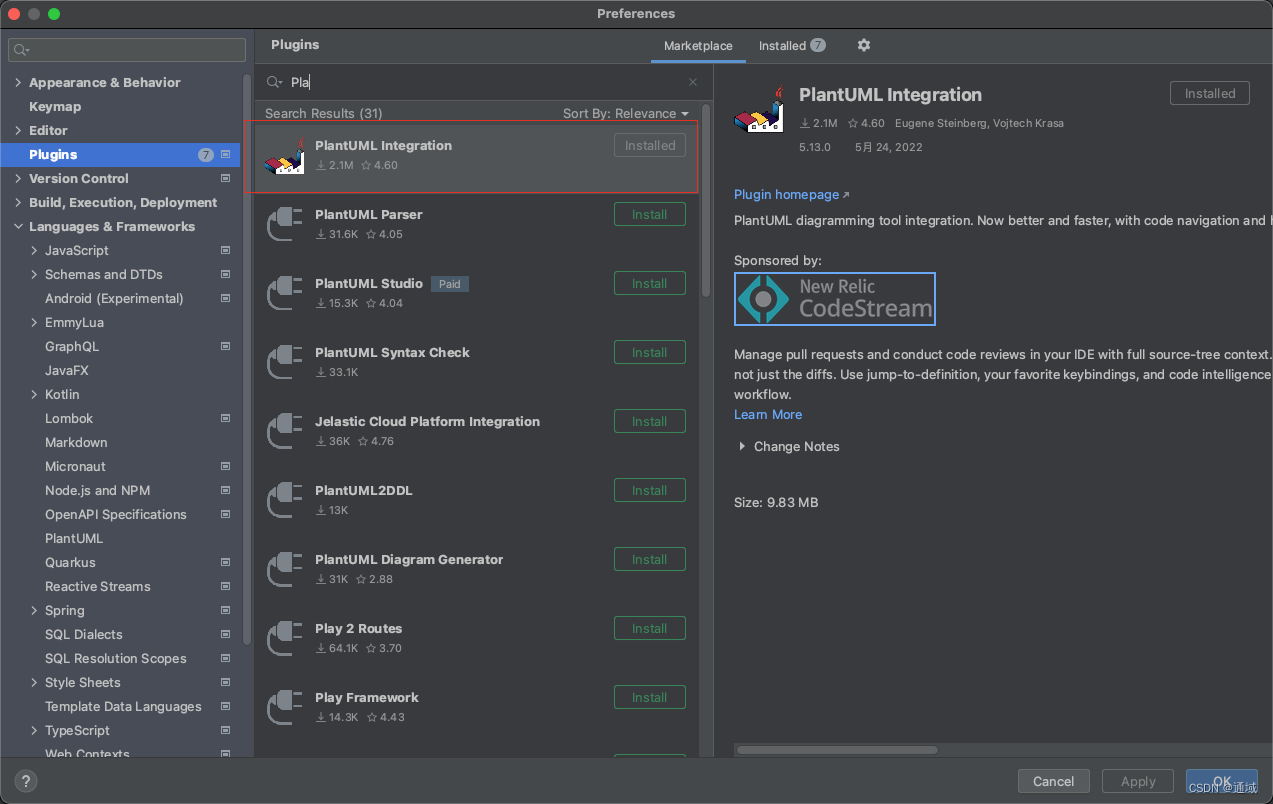
Task: Click the Apply button
Action: 1138,782
